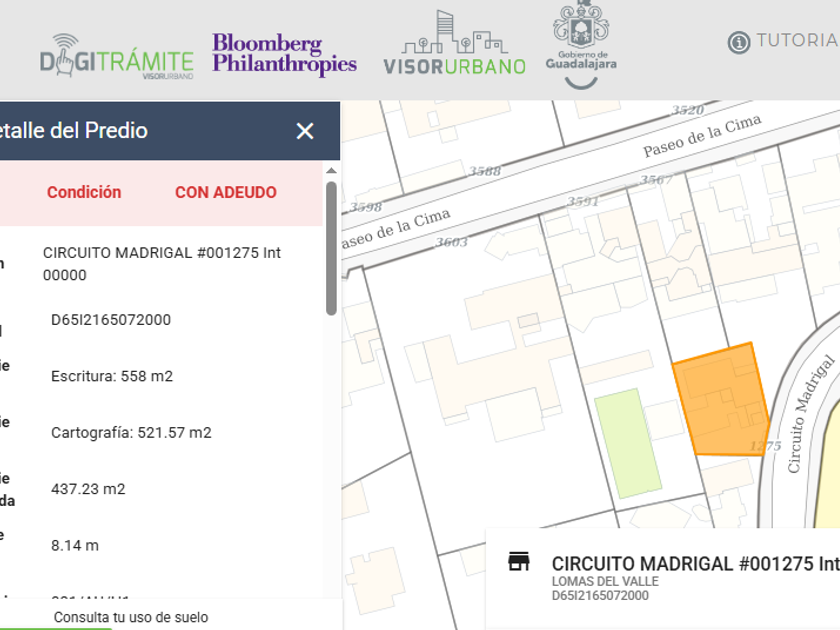The width and height of the screenshot is (840, 630).
Task: Click the upper Paseo de la Cima street label
Action: [702, 136]
